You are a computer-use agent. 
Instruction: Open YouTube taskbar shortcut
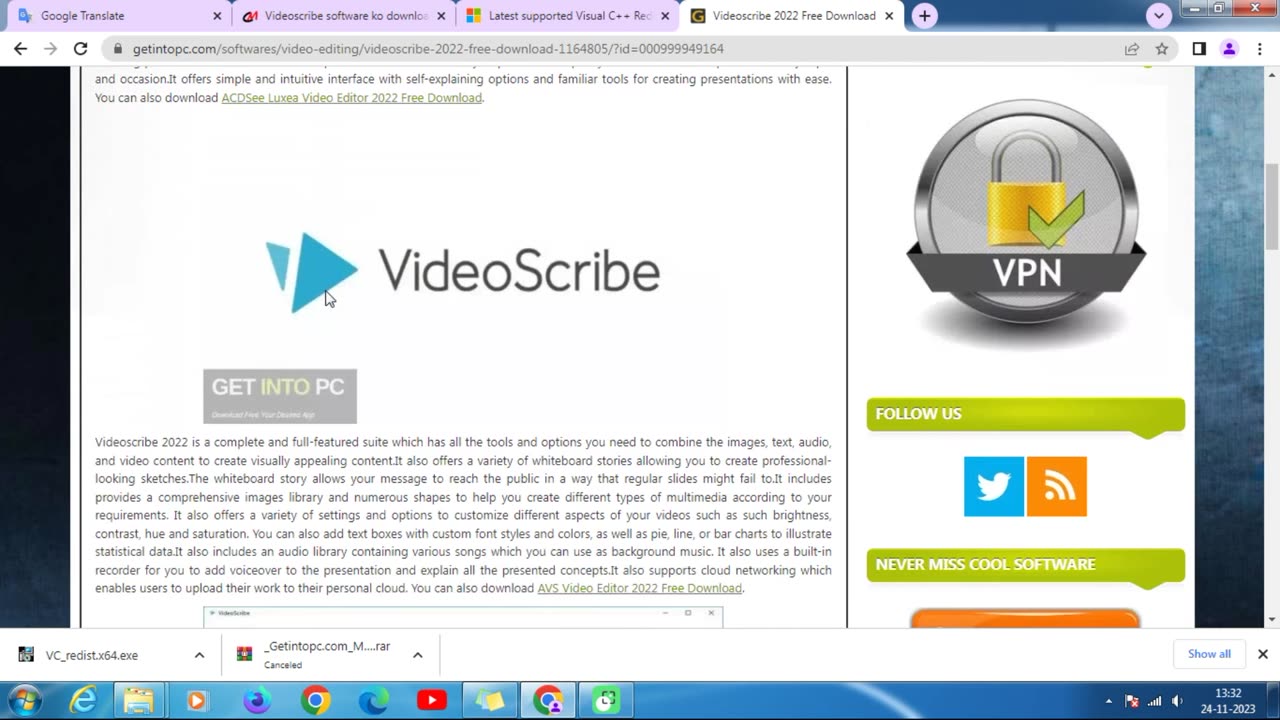(432, 700)
